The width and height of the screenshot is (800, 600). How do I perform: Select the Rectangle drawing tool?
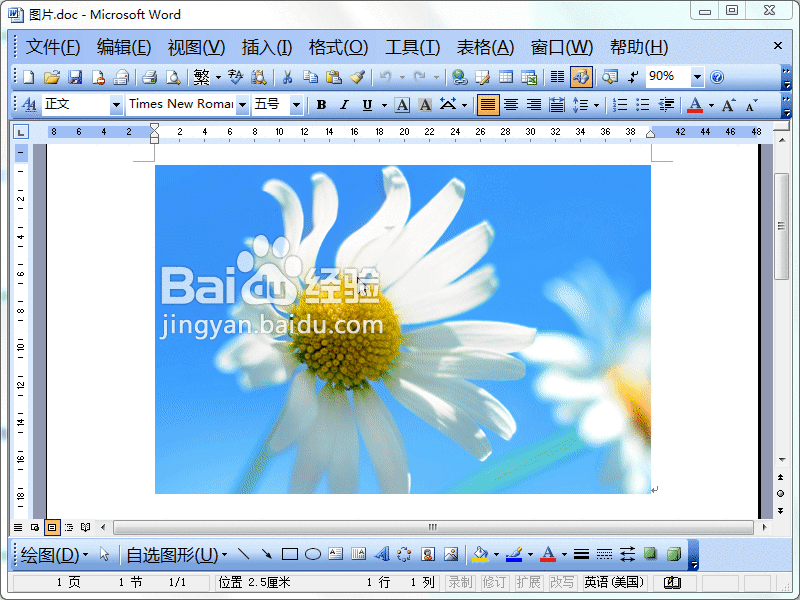click(x=290, y=554)
